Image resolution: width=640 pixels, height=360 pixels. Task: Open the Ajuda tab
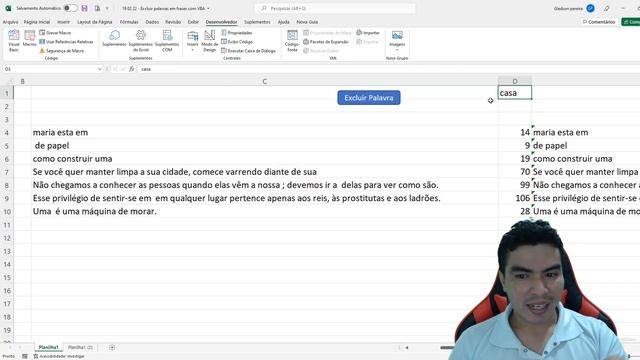[x=283, y=22]
